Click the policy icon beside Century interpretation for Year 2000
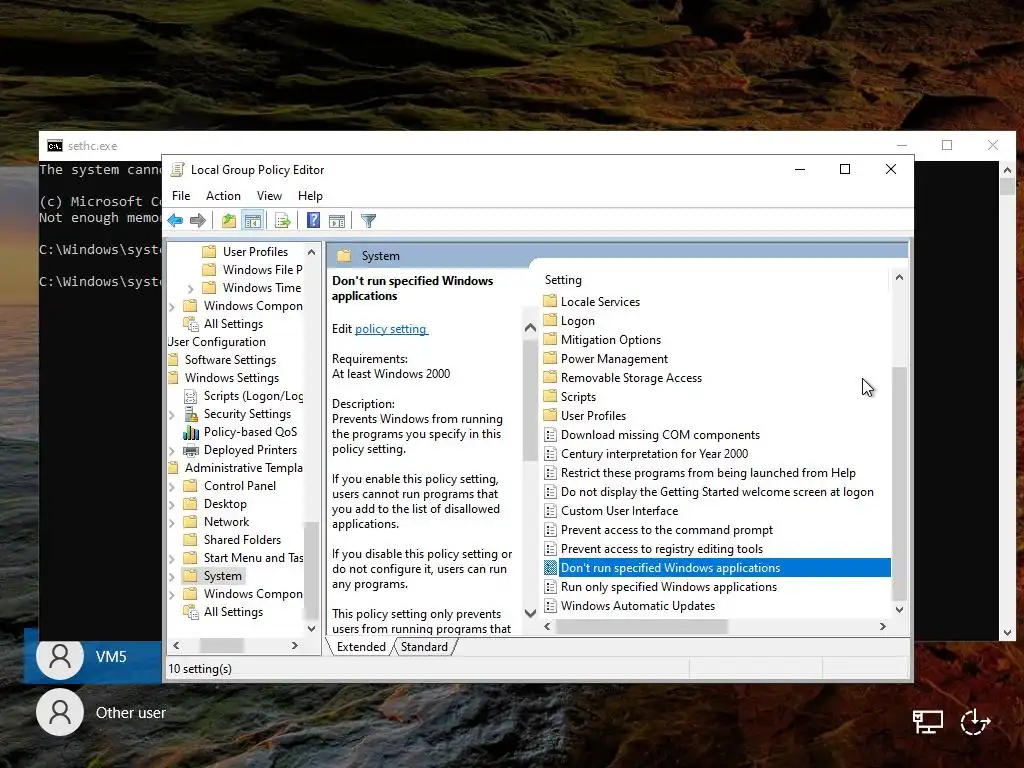 (551, 453)
